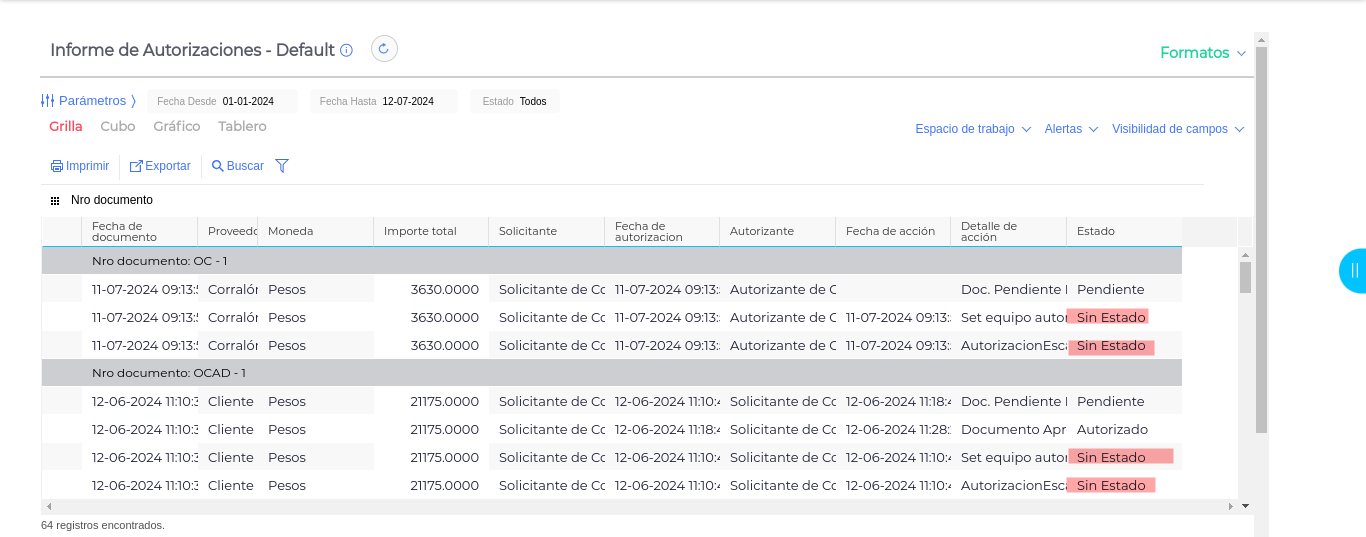Open Visibilidad de campos dropdown
The image size is (1366, 537).
pyautogui.click(x=1177, y=129)
